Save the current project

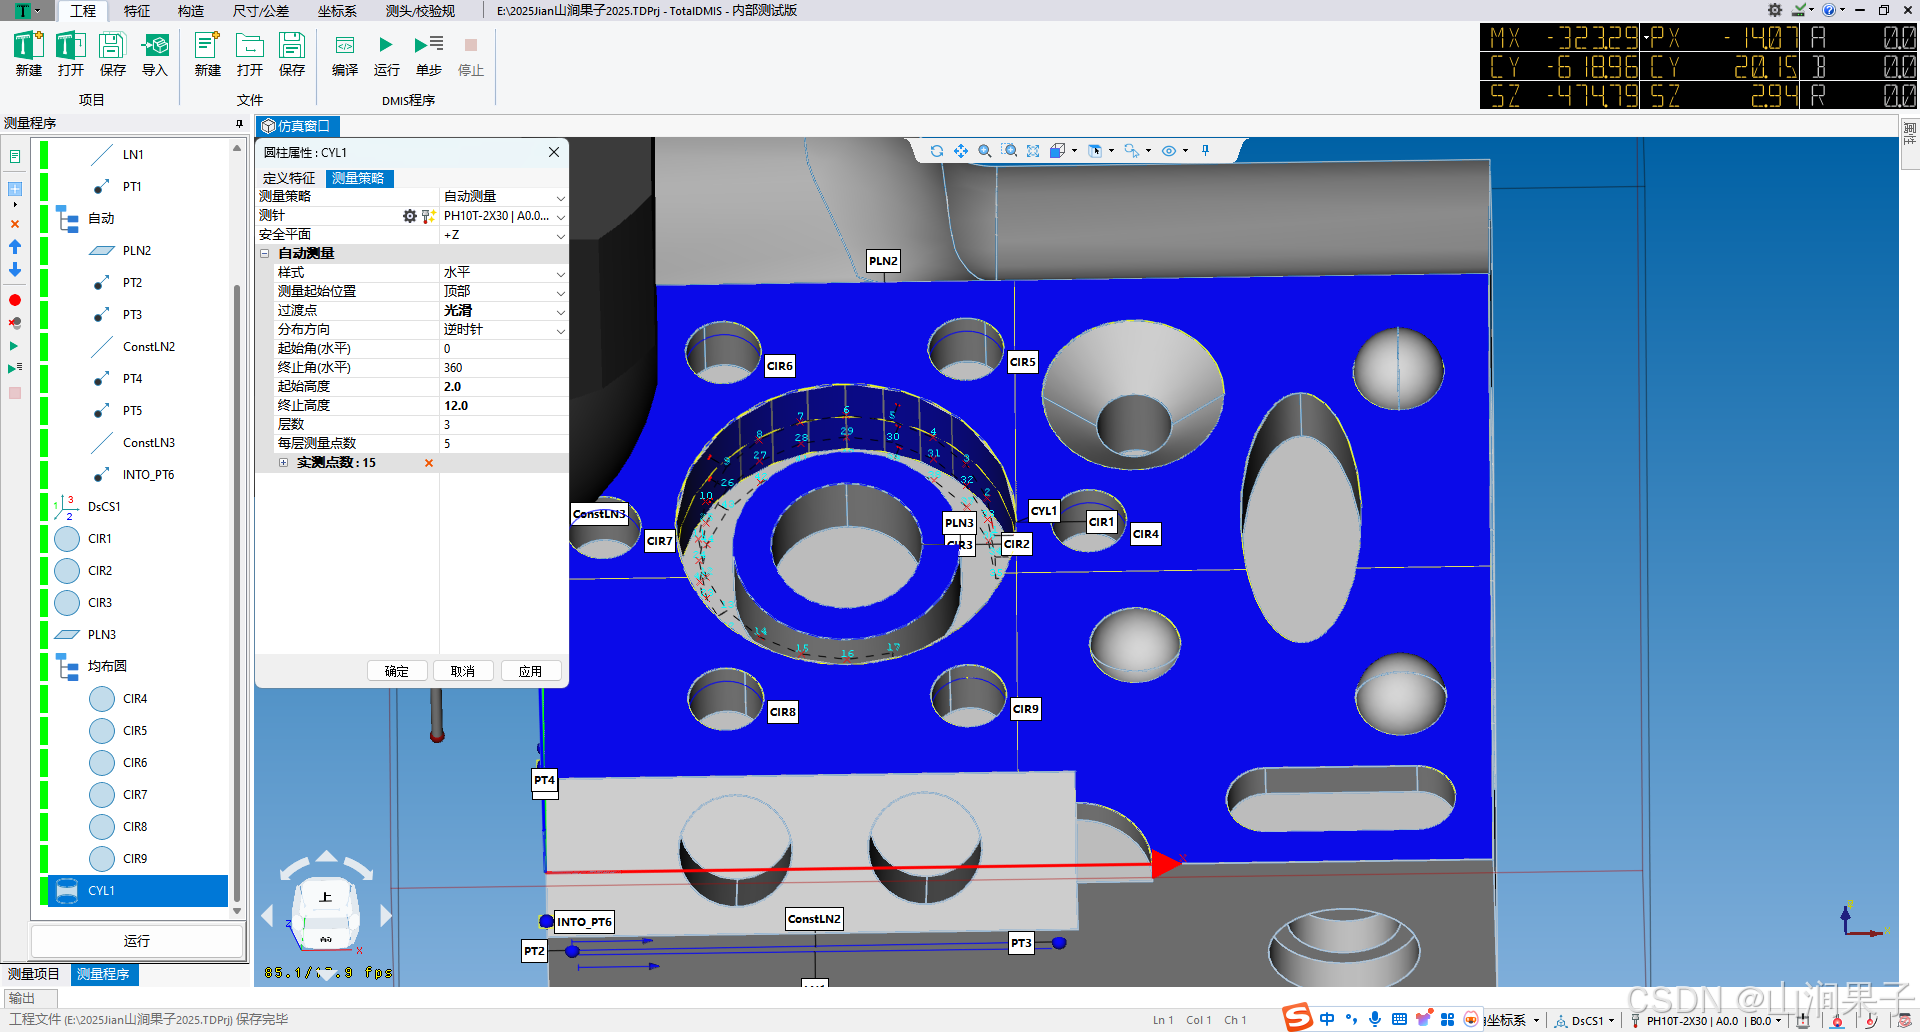[112, 54]
